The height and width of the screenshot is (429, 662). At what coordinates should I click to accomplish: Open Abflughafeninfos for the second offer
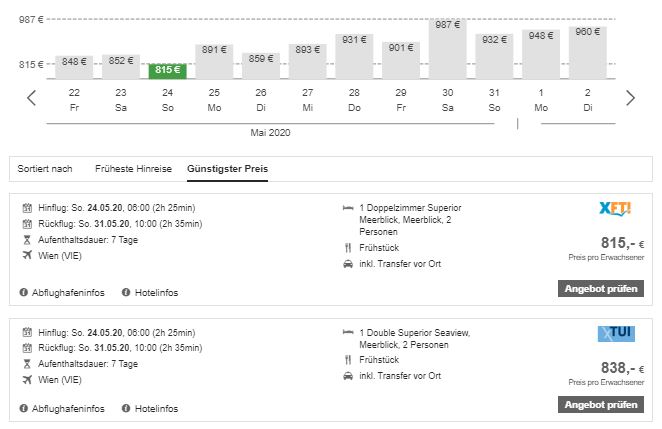tap(62, 409)
